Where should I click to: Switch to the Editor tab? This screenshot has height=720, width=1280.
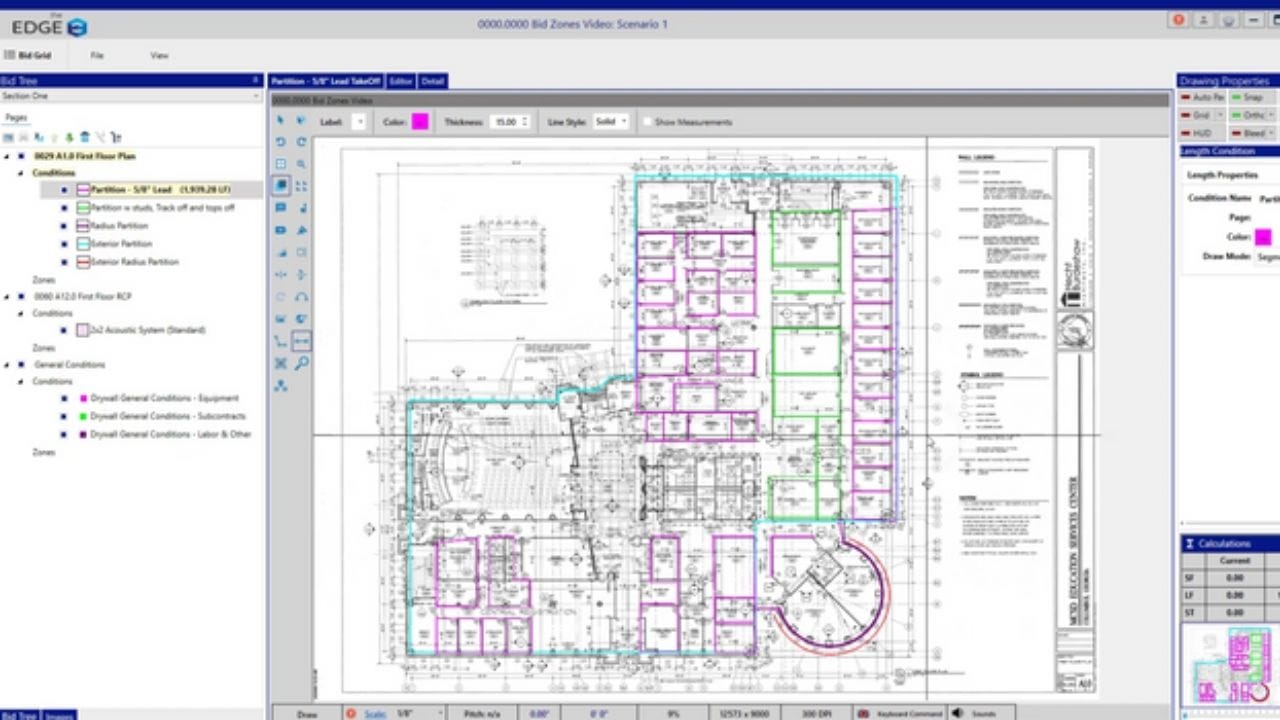click(x=401, y=81)
